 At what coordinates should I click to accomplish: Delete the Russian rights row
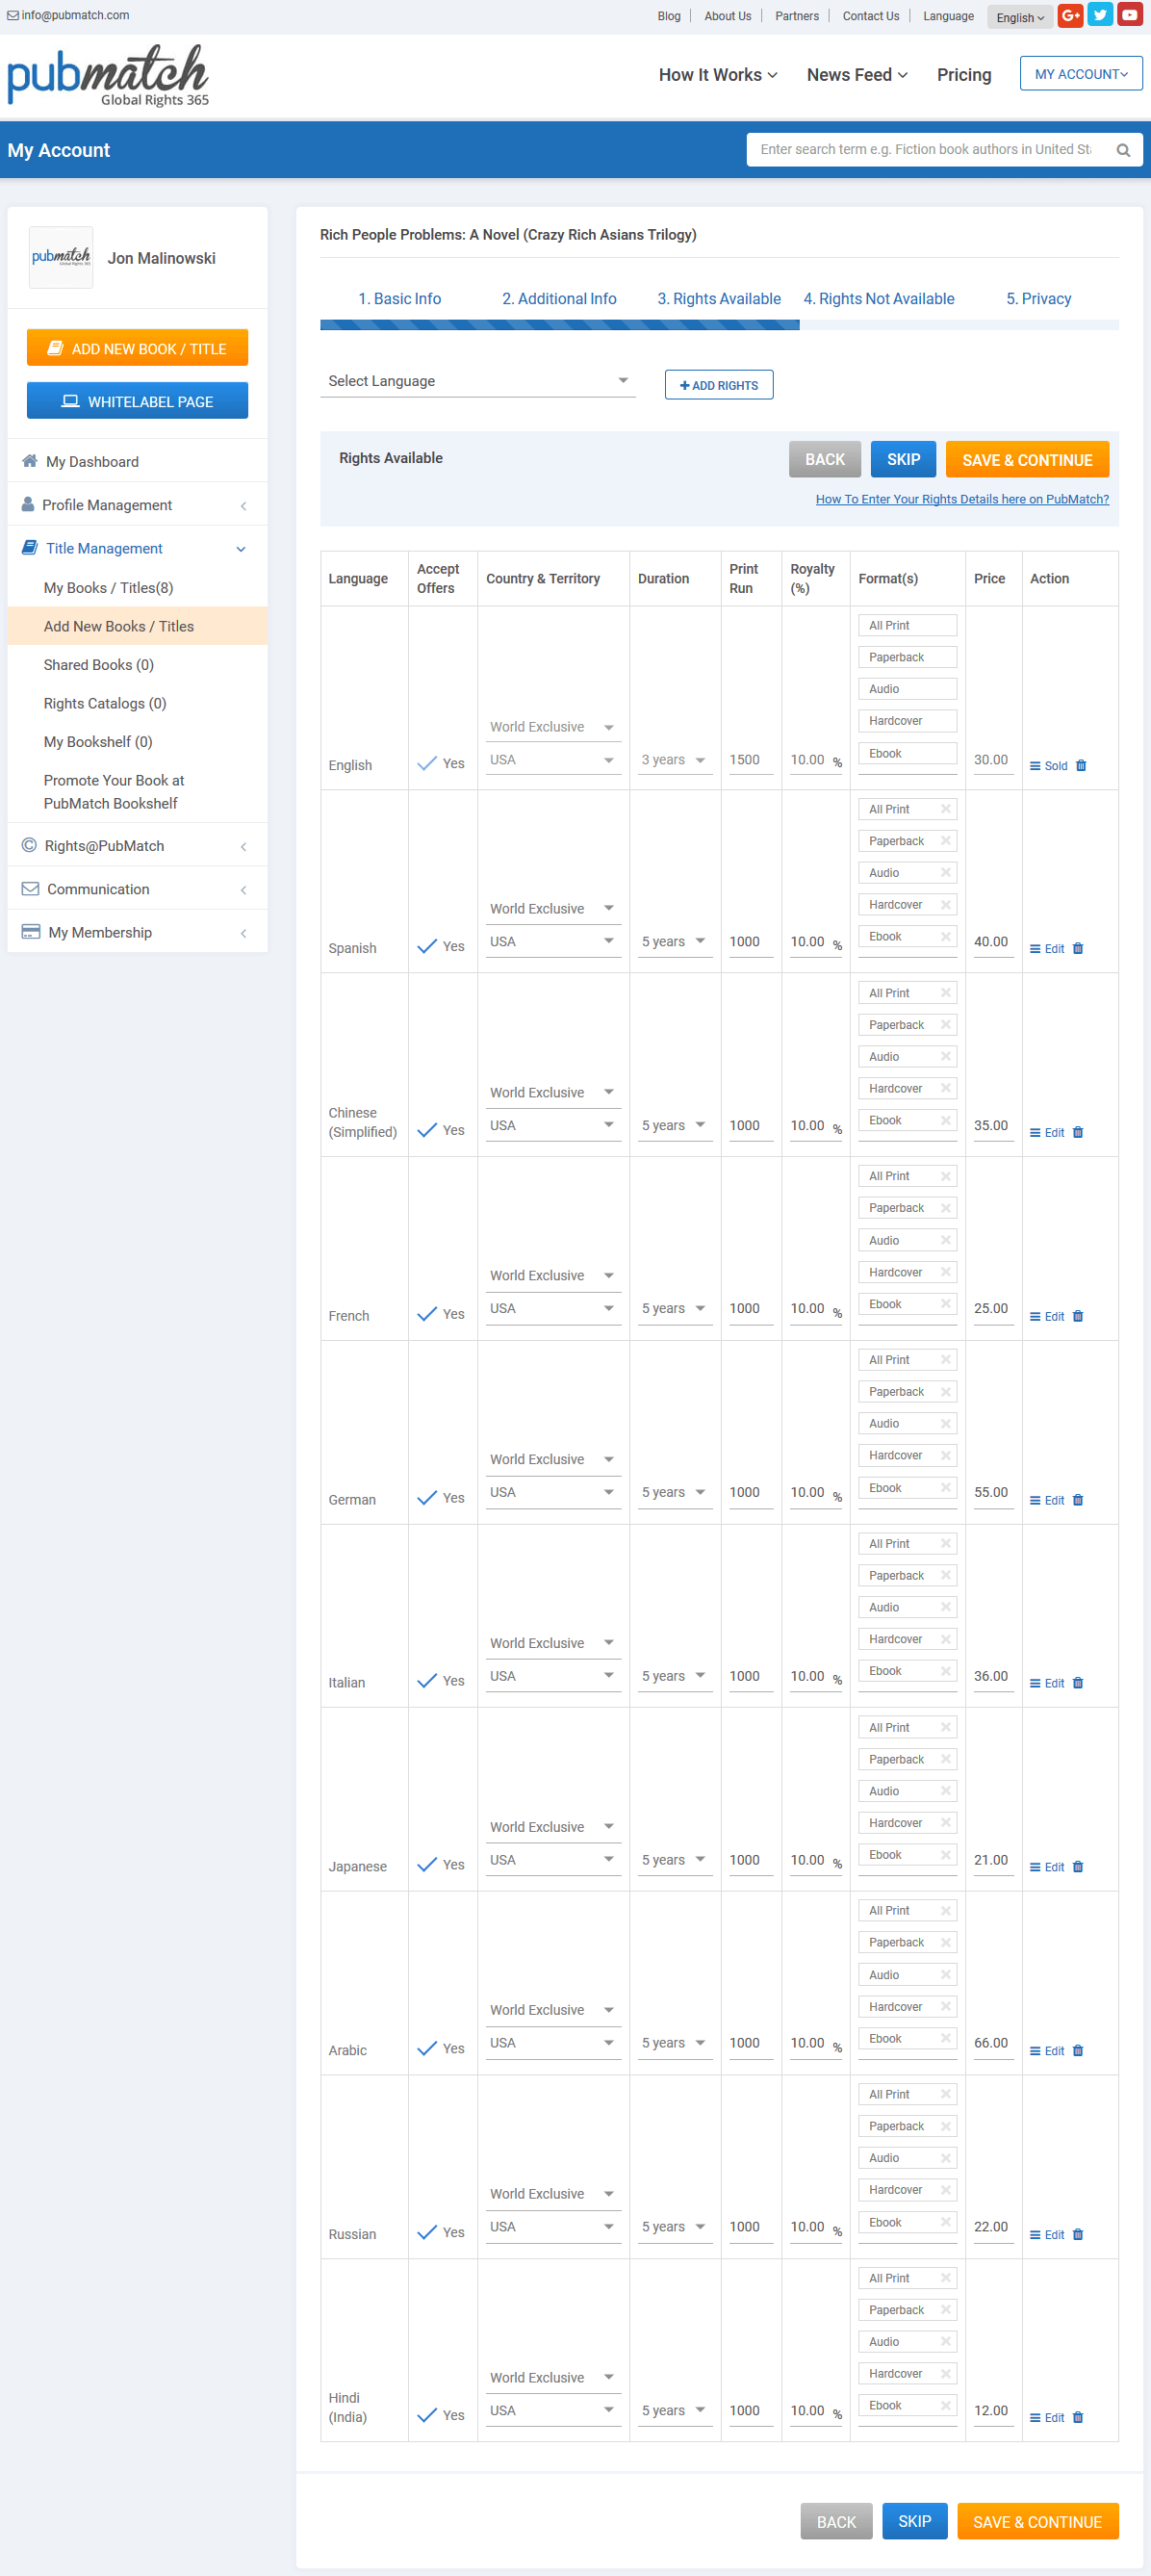click(x=1078, y=2234)
